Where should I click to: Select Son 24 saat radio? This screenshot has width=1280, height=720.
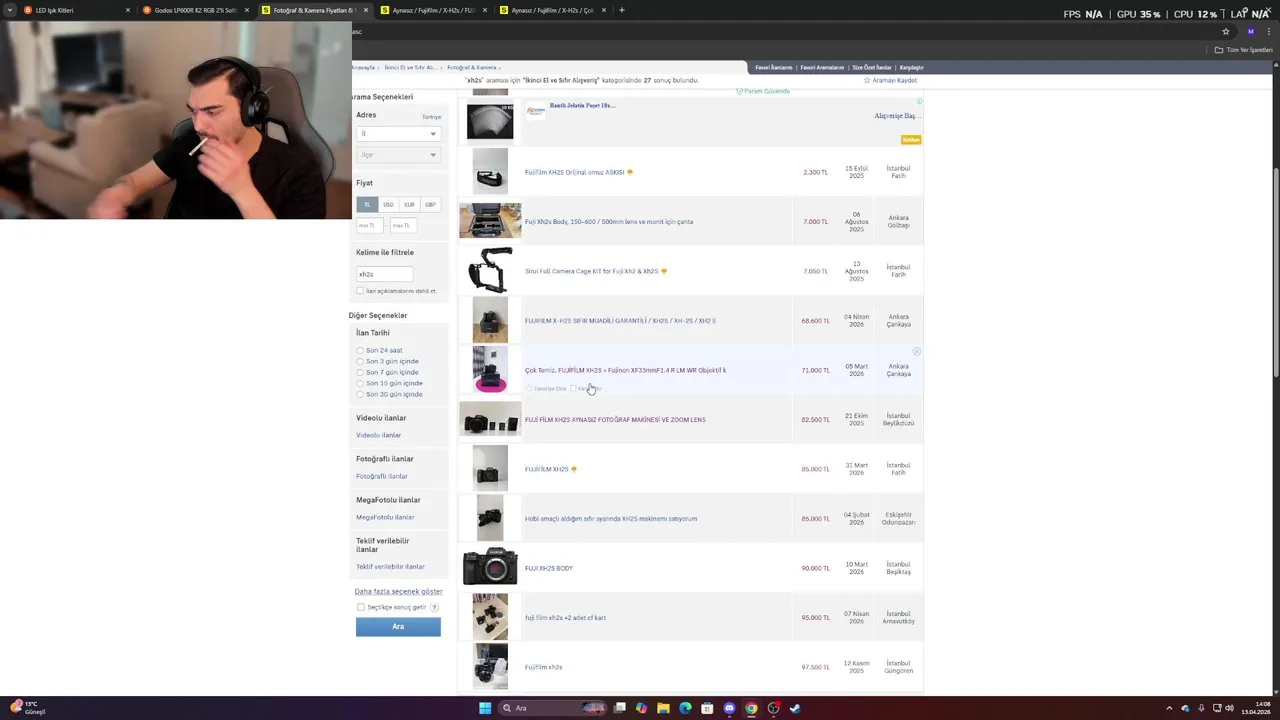(x=360, y=350)
